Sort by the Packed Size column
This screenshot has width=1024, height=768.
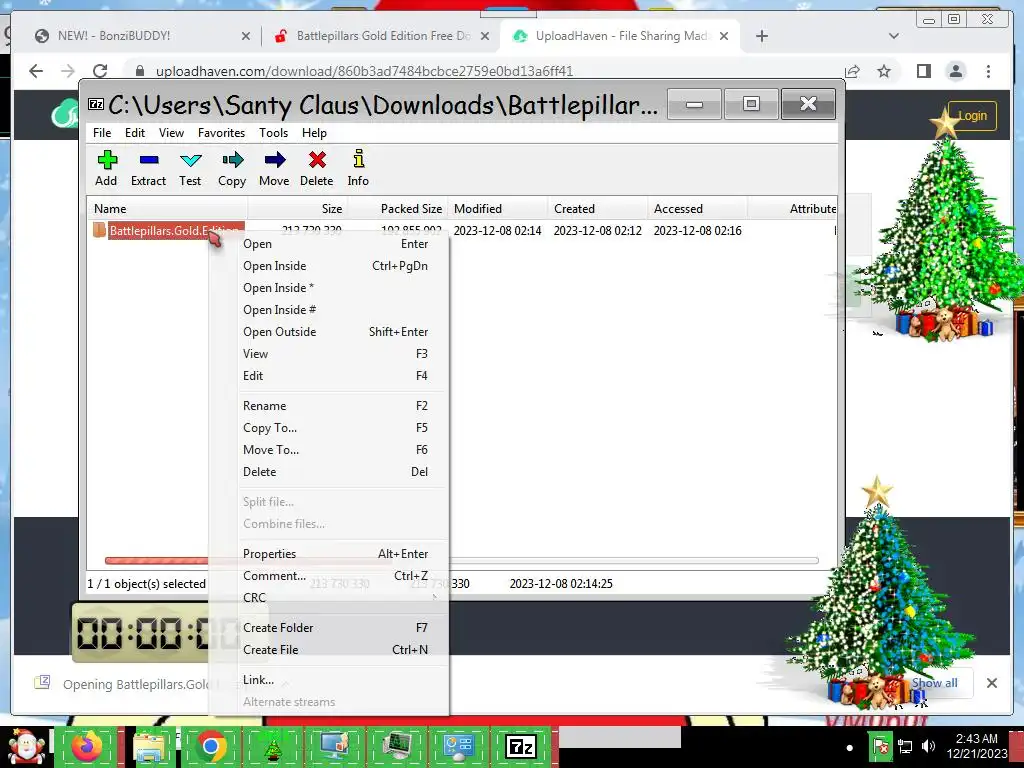point(397,209)
